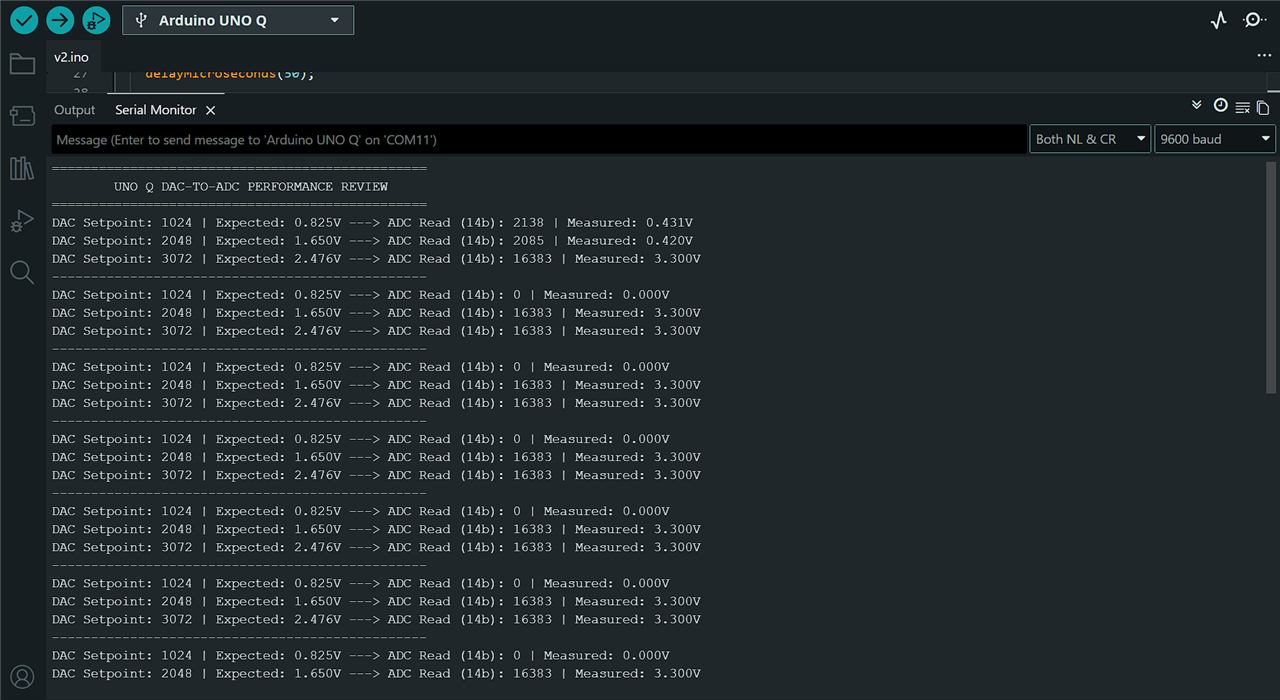Open the editor tab overflow three-dots menu

pos(1263,56)
